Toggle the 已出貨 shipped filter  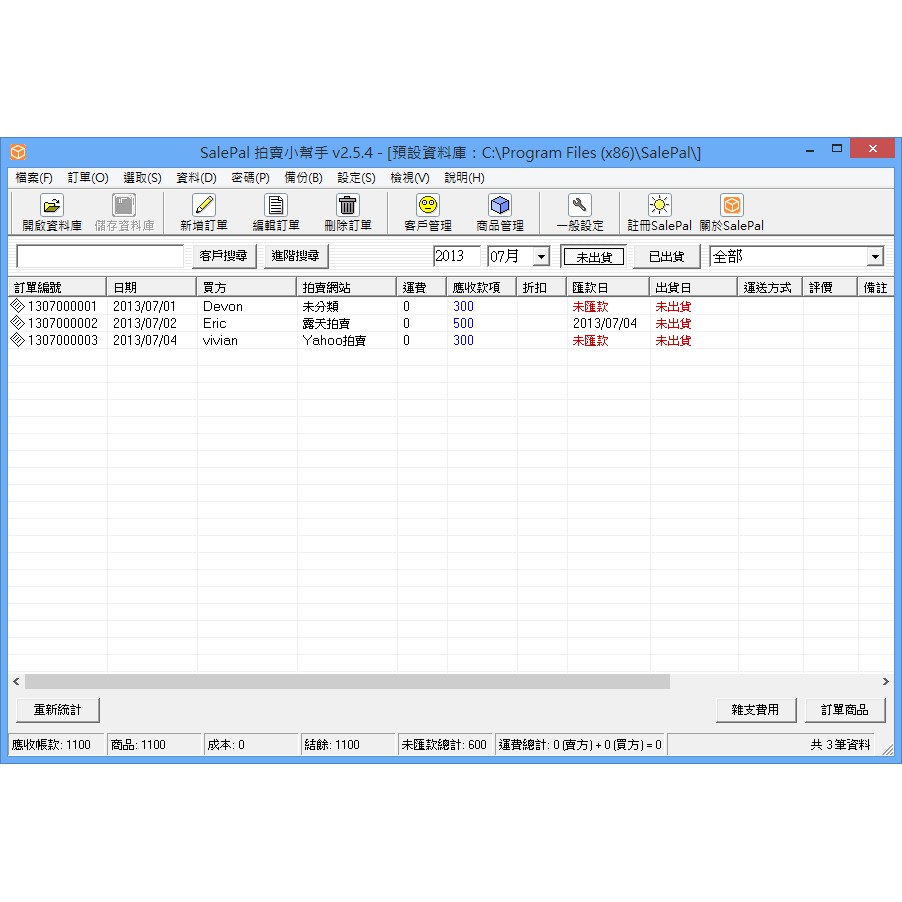[666, 257]
